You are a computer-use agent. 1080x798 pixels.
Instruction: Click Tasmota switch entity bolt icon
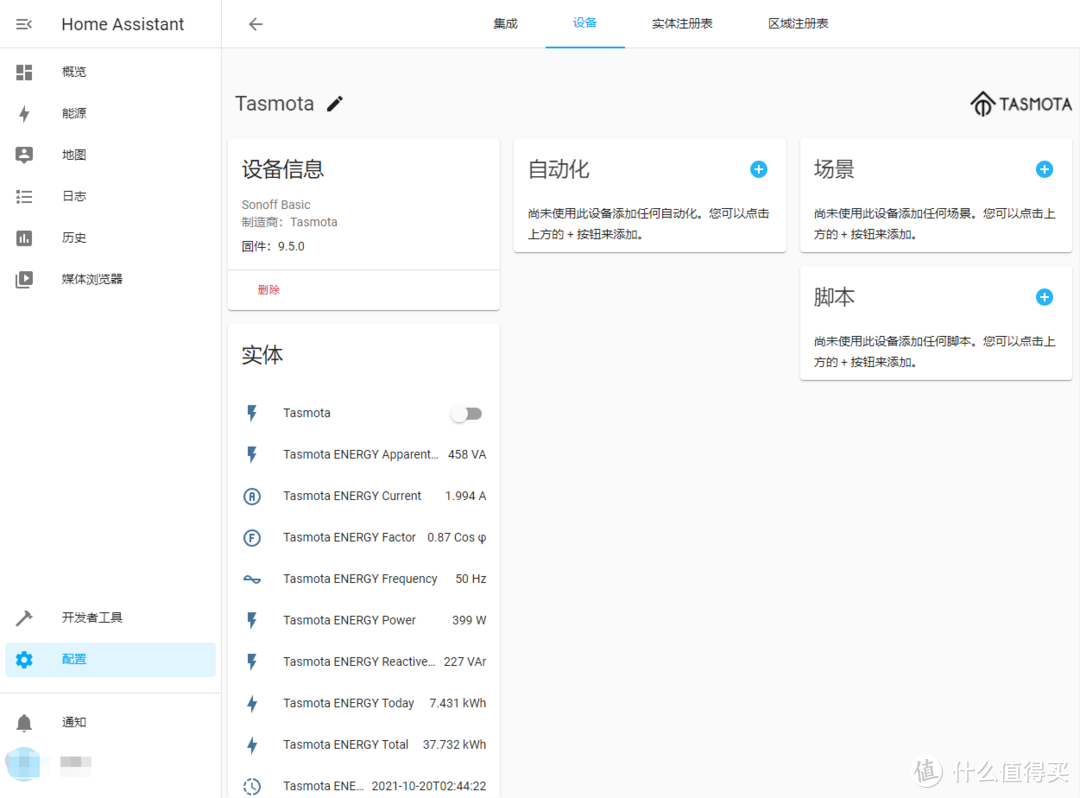(x=252, y=413)
